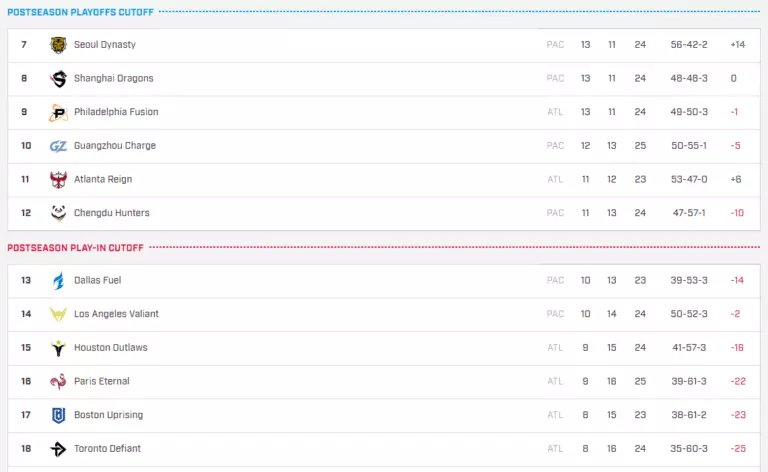768x472 pixels.
Task: Select the Toronto Defiant team name
Action: (x=107, y=448)
